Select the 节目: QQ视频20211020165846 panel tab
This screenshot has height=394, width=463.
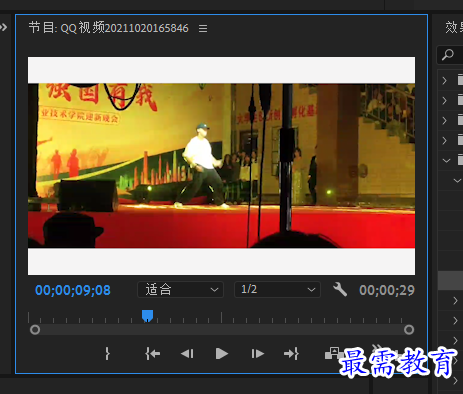[108, 28]
